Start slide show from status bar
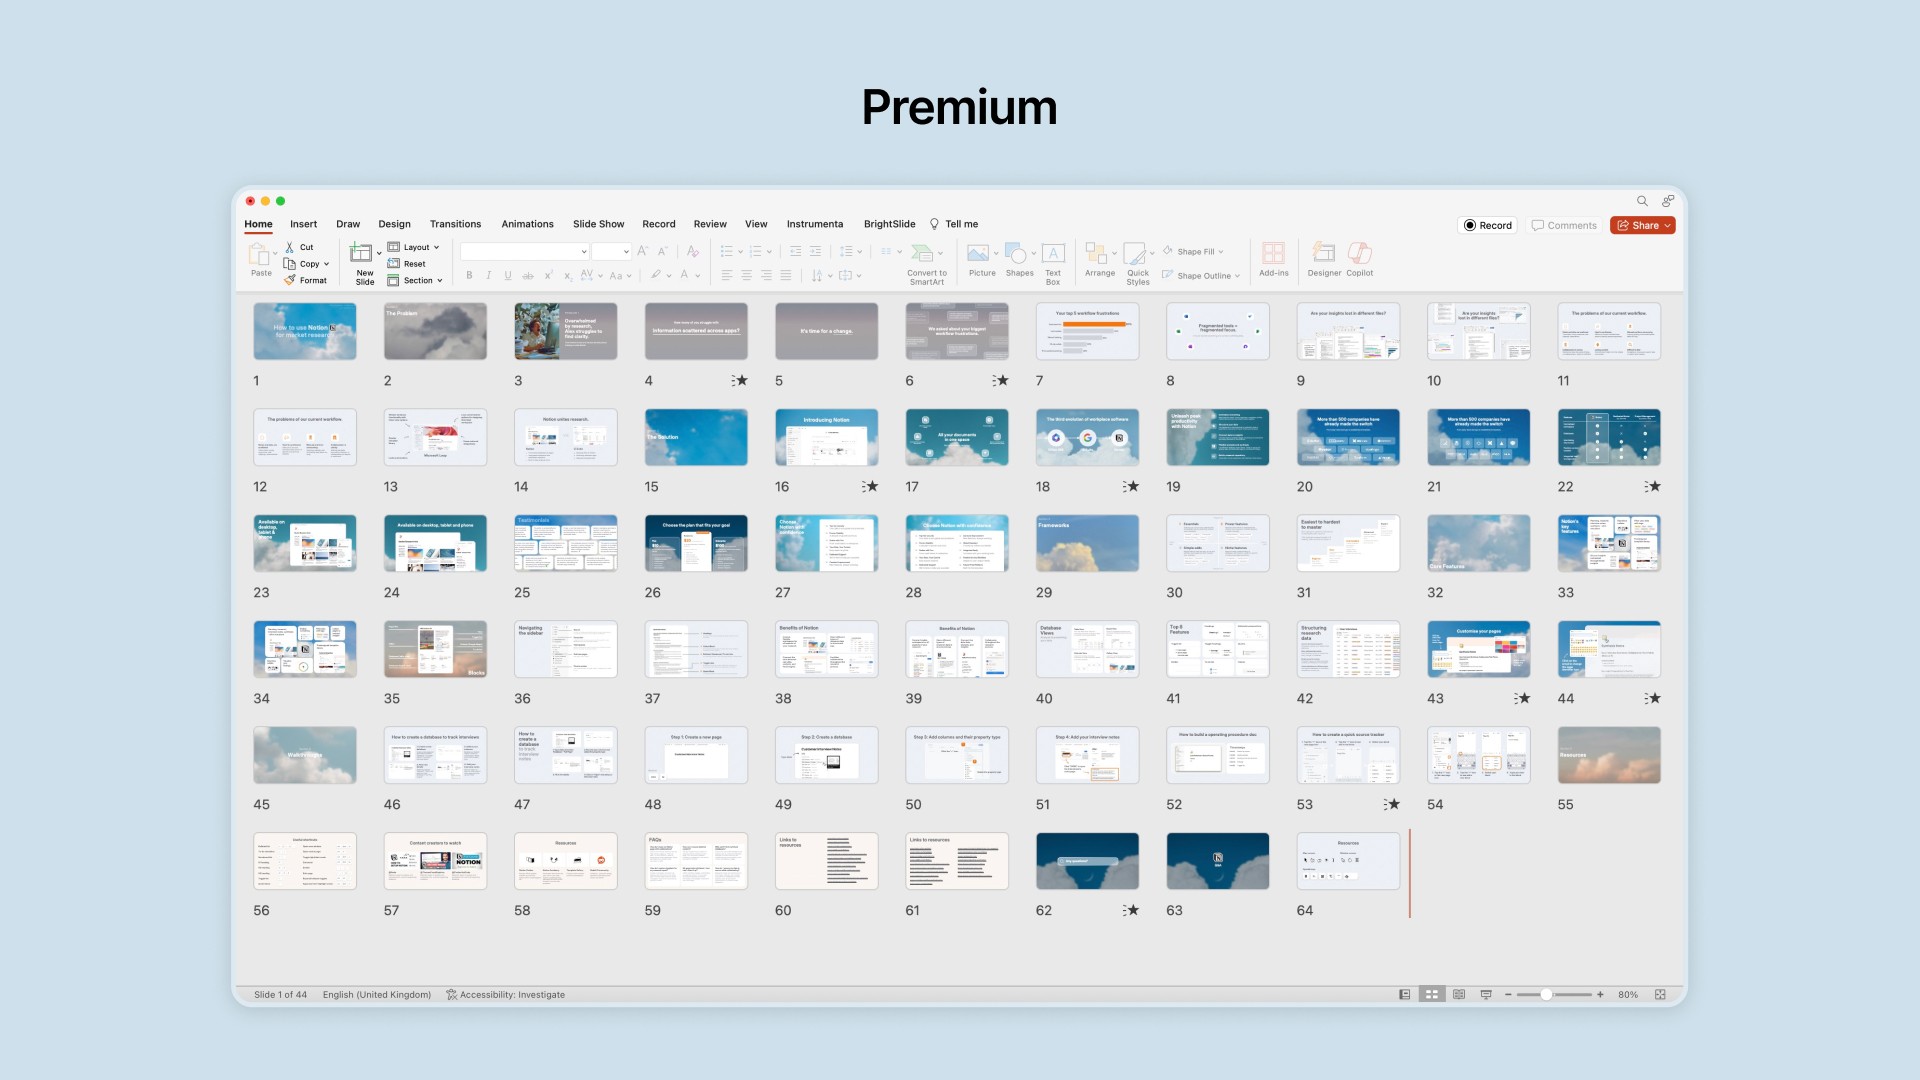 pyautogui.click(x=1486, y=995)
